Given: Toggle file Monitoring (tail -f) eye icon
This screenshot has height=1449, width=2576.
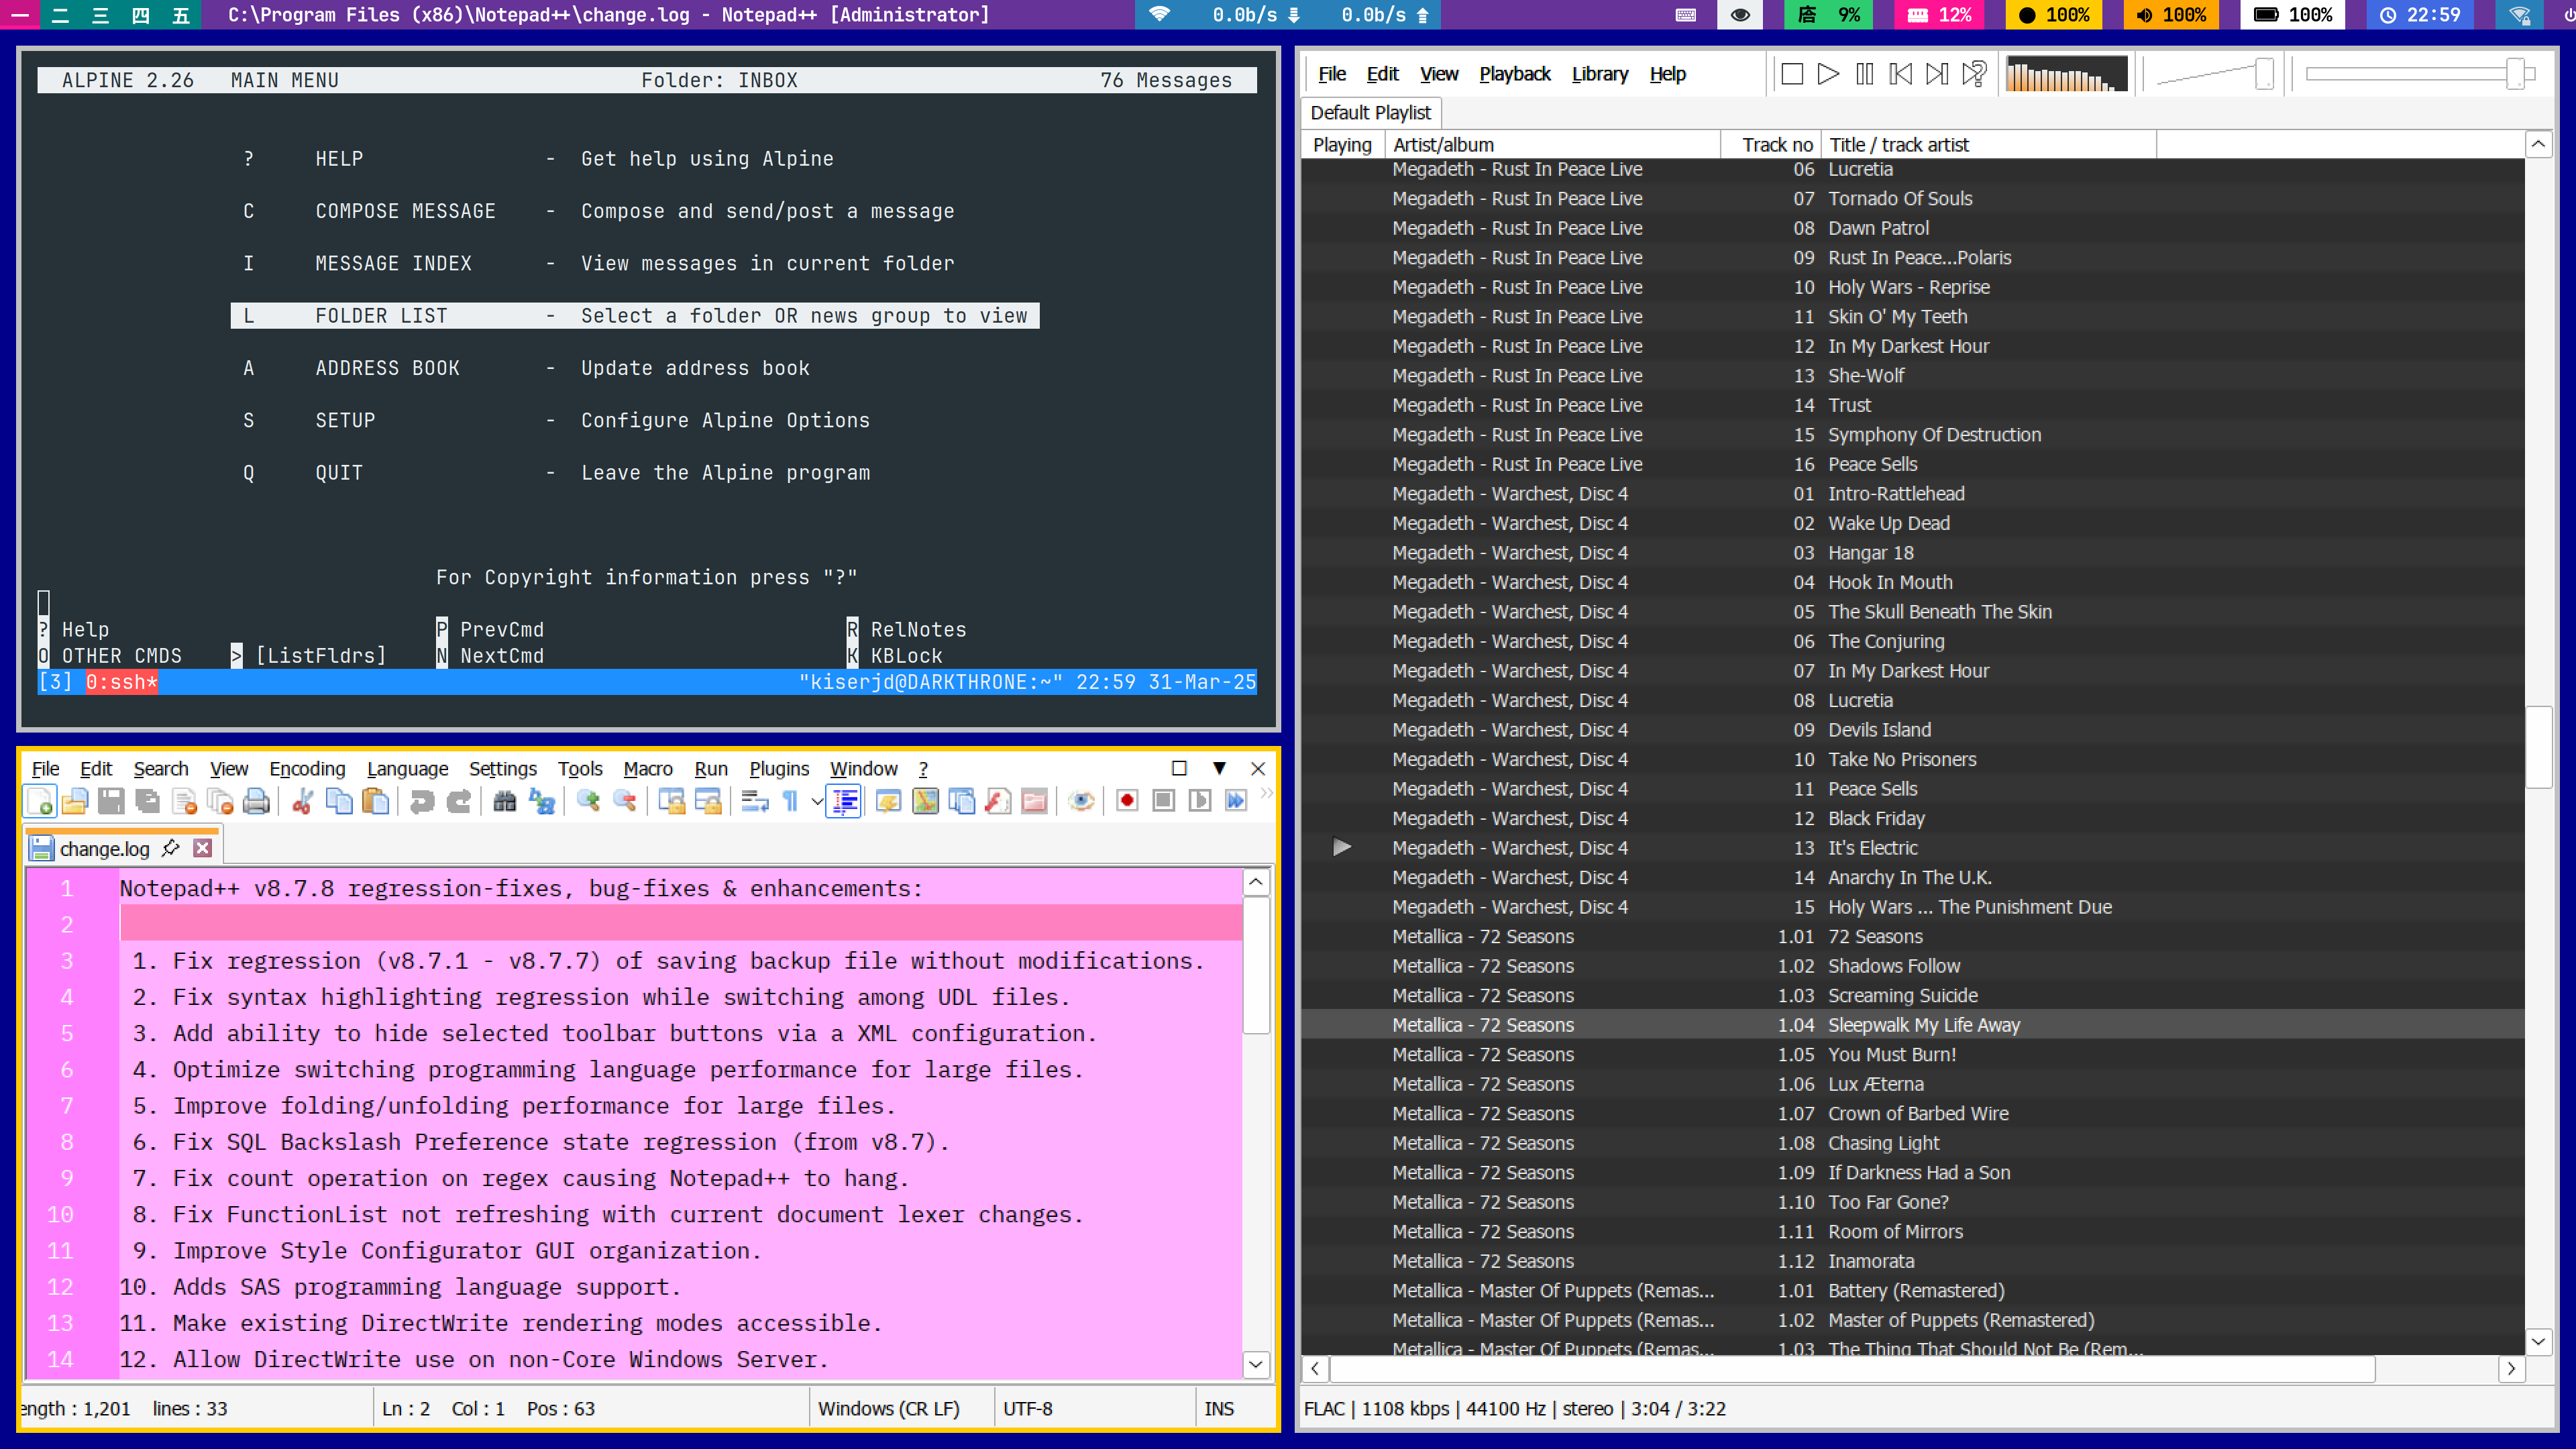Looking at the screenshot, I should point(1081,801).
